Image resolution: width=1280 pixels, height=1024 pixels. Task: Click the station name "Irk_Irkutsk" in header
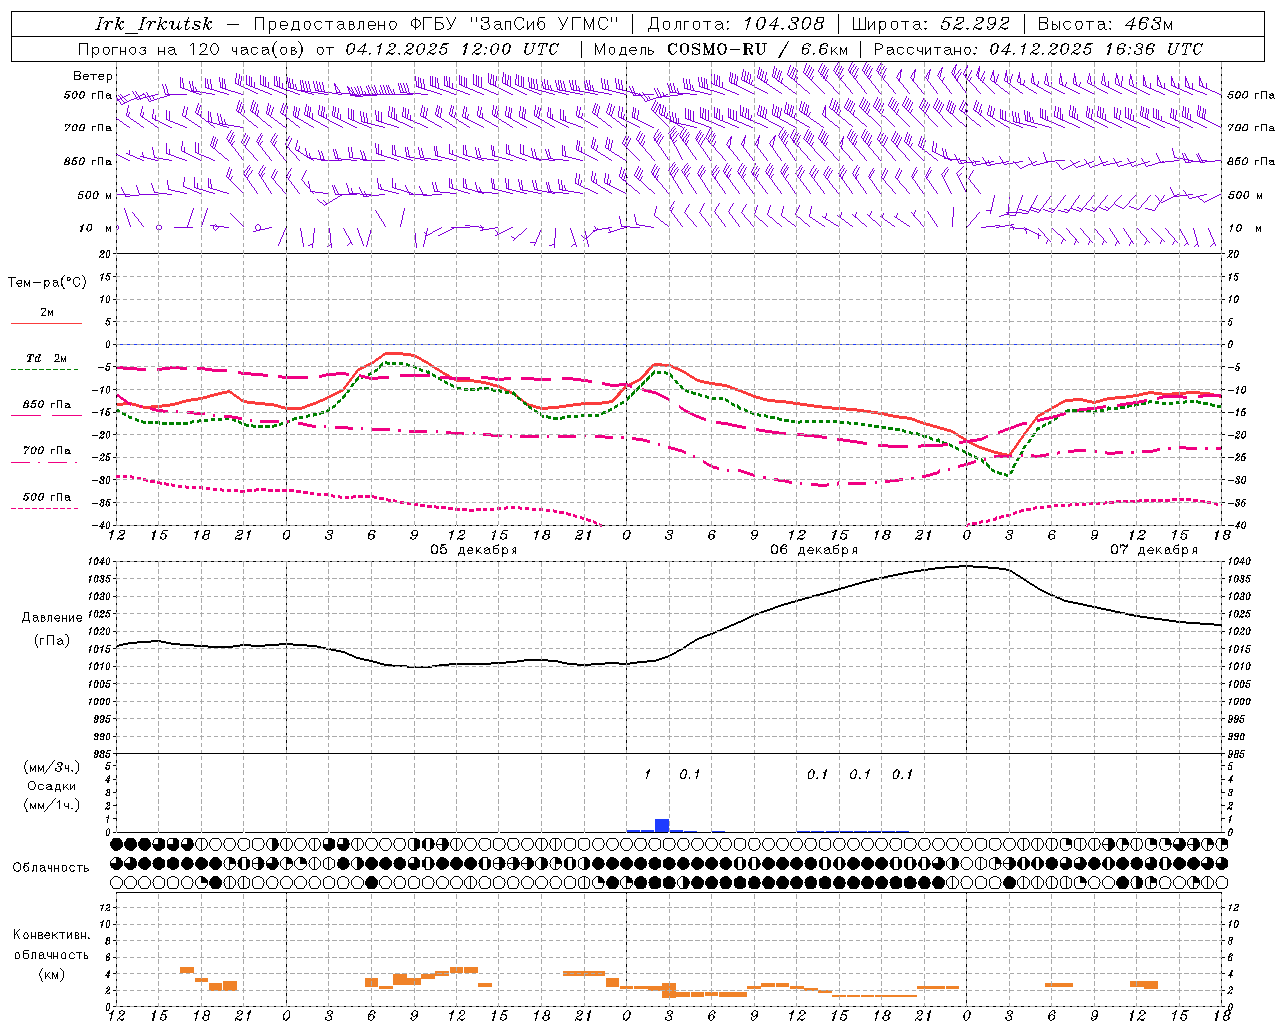pyautogui.click(x=154, y=24)
